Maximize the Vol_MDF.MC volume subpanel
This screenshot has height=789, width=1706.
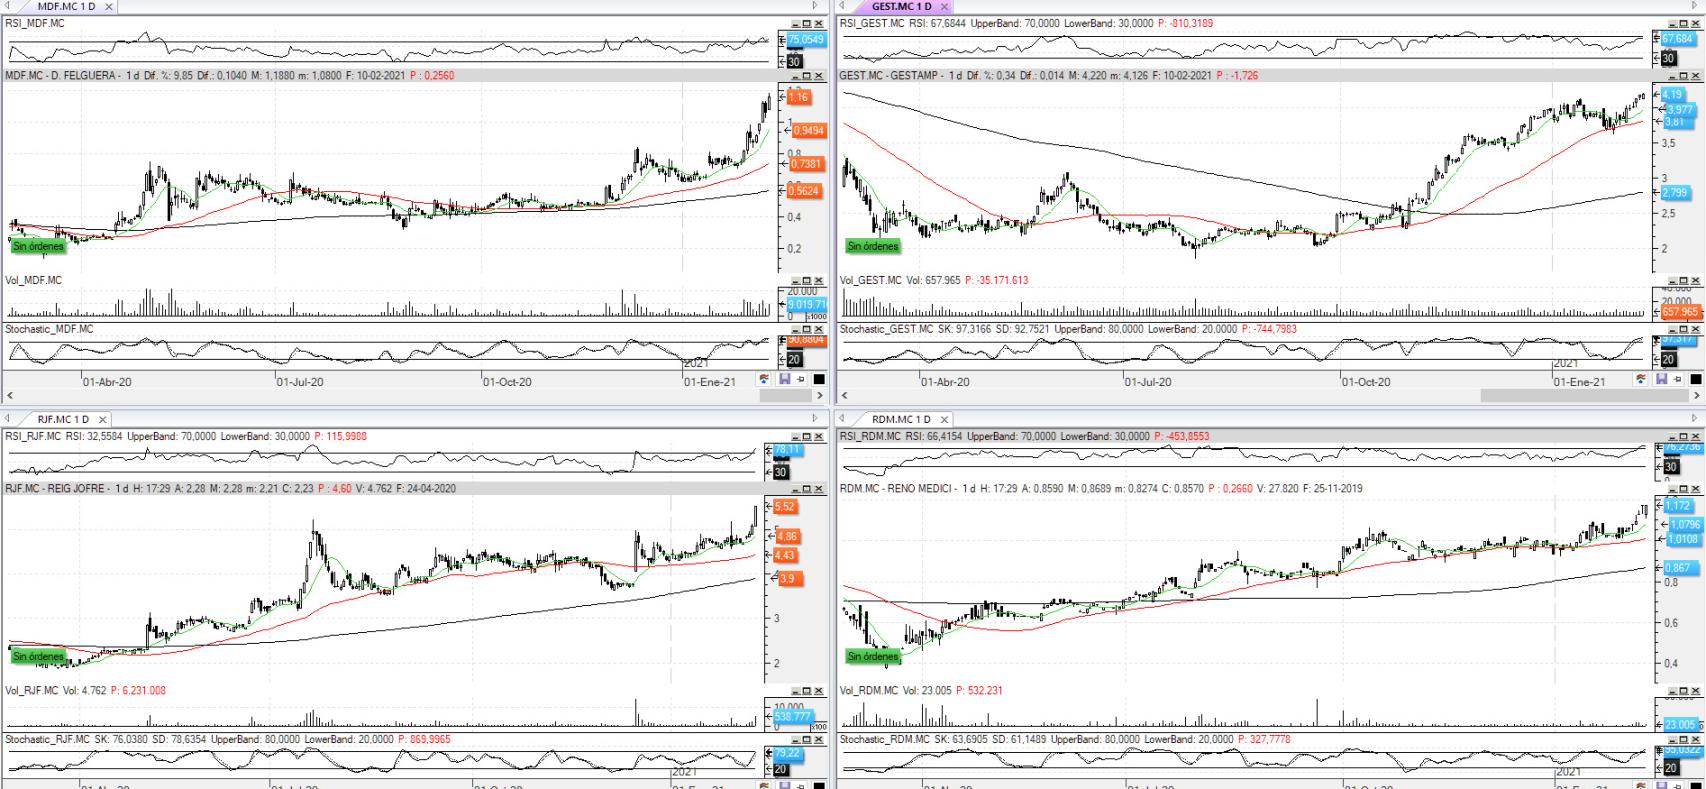tap(807, 281)
